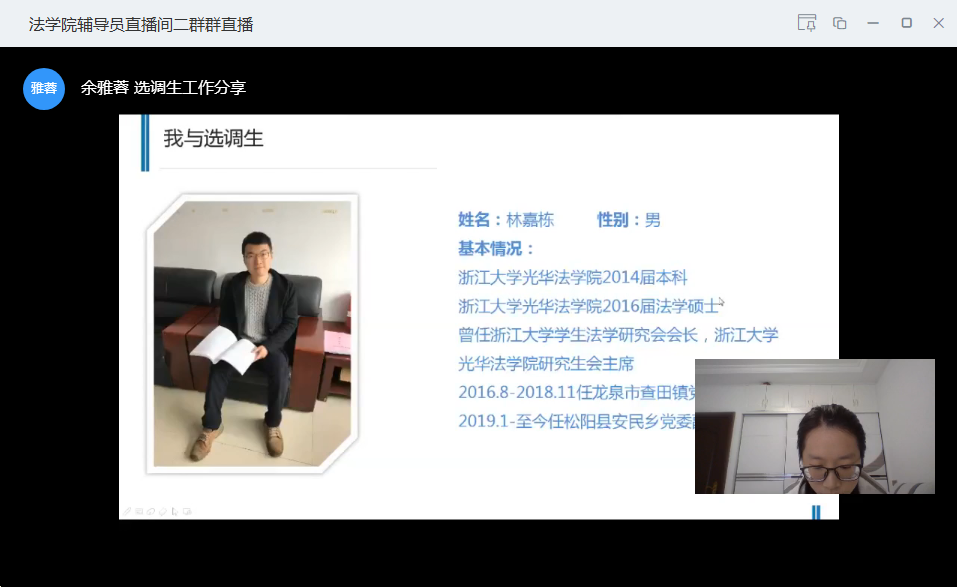Click the presenter webcam video overlay

(814, 426)
